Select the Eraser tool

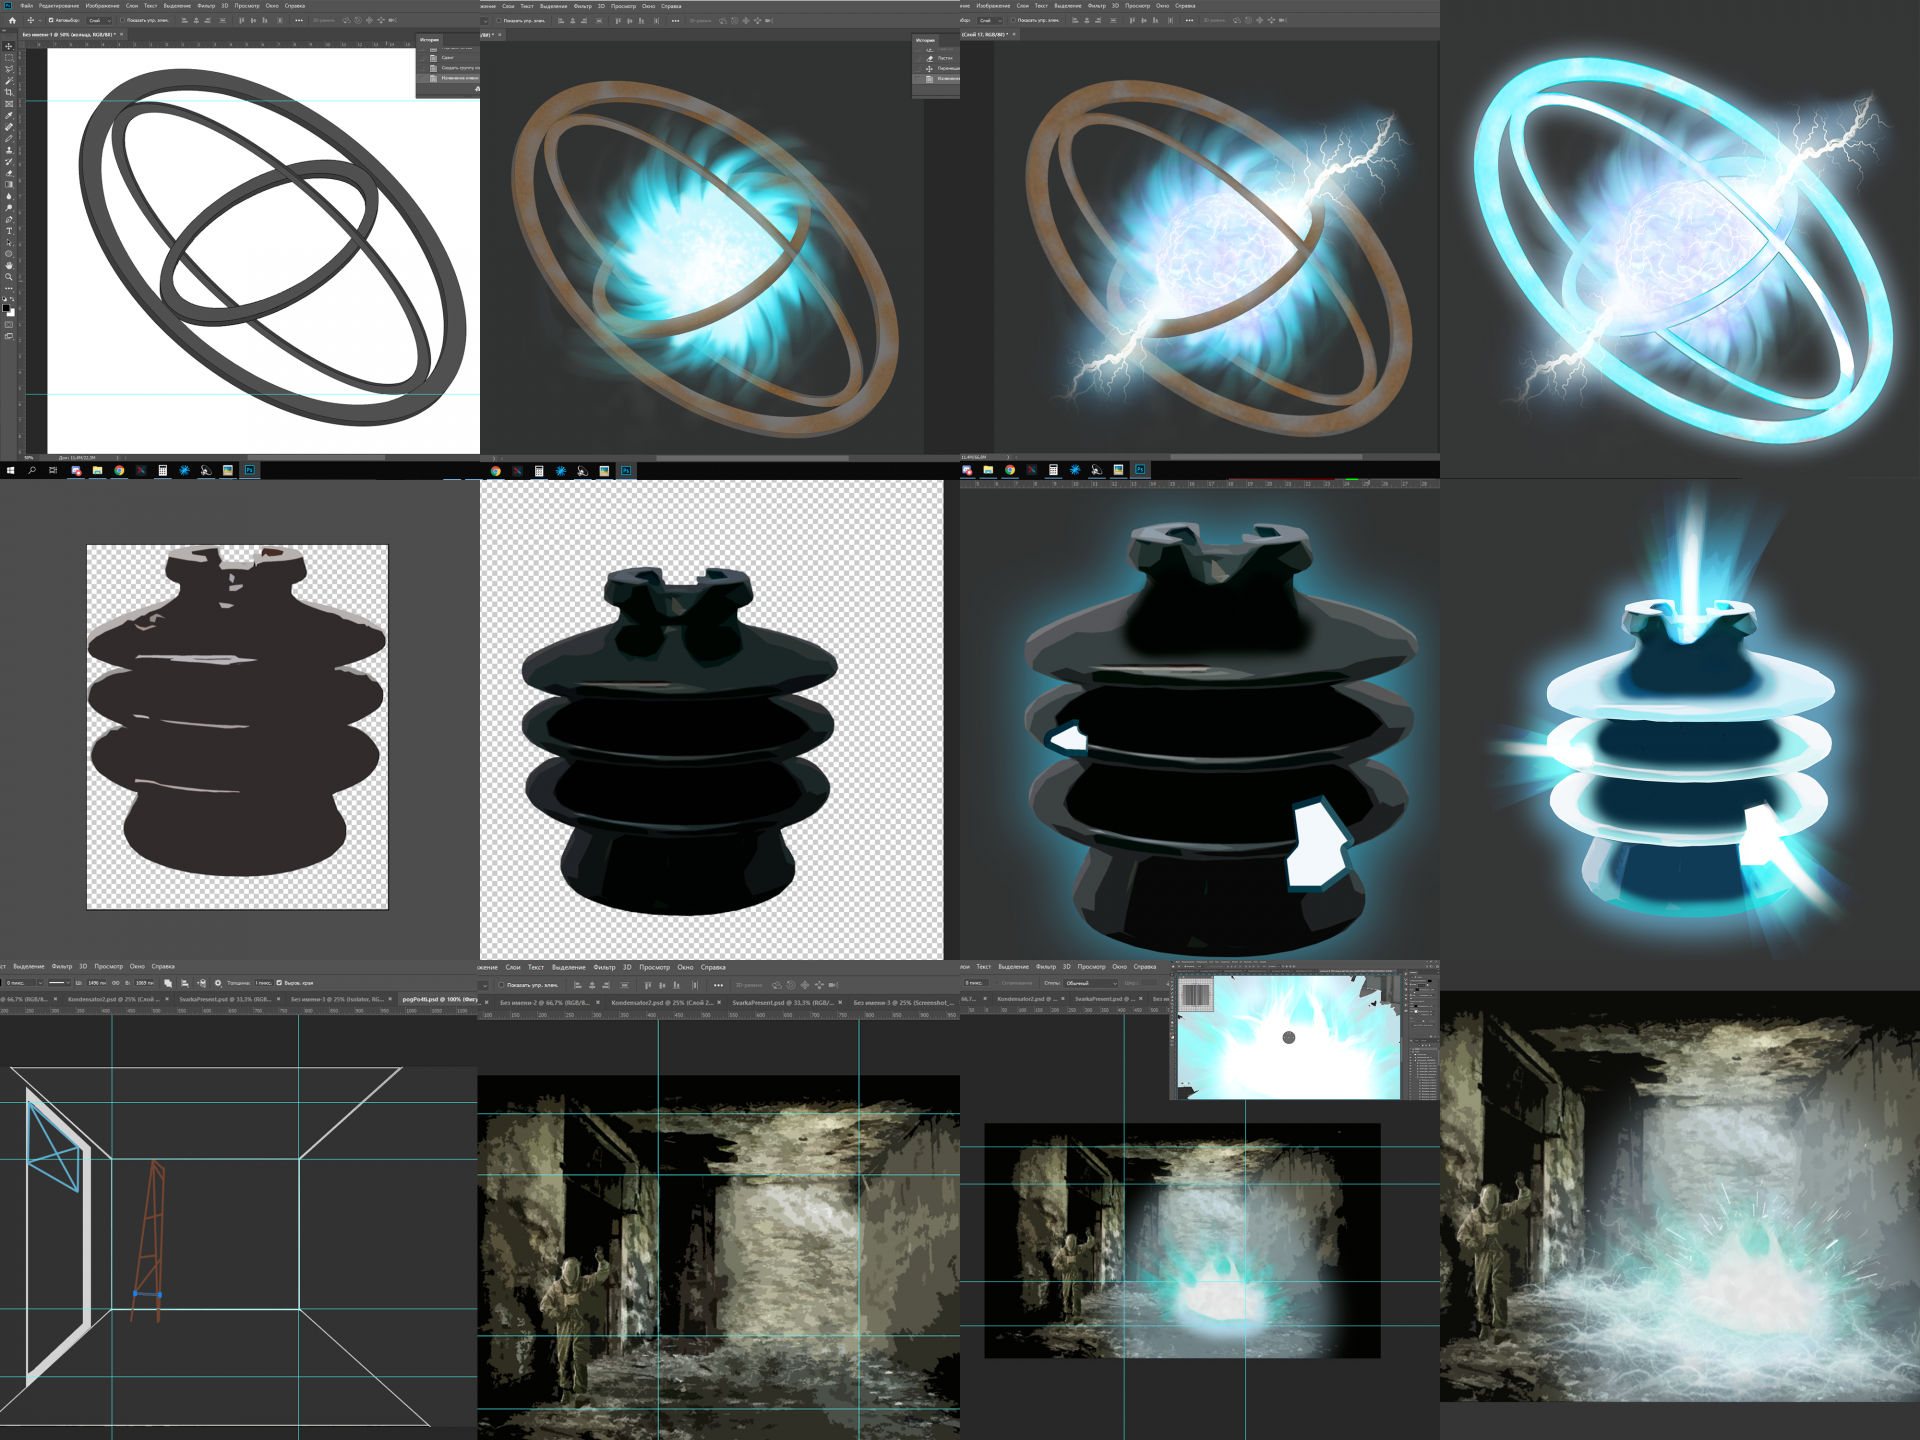(8, 173)
